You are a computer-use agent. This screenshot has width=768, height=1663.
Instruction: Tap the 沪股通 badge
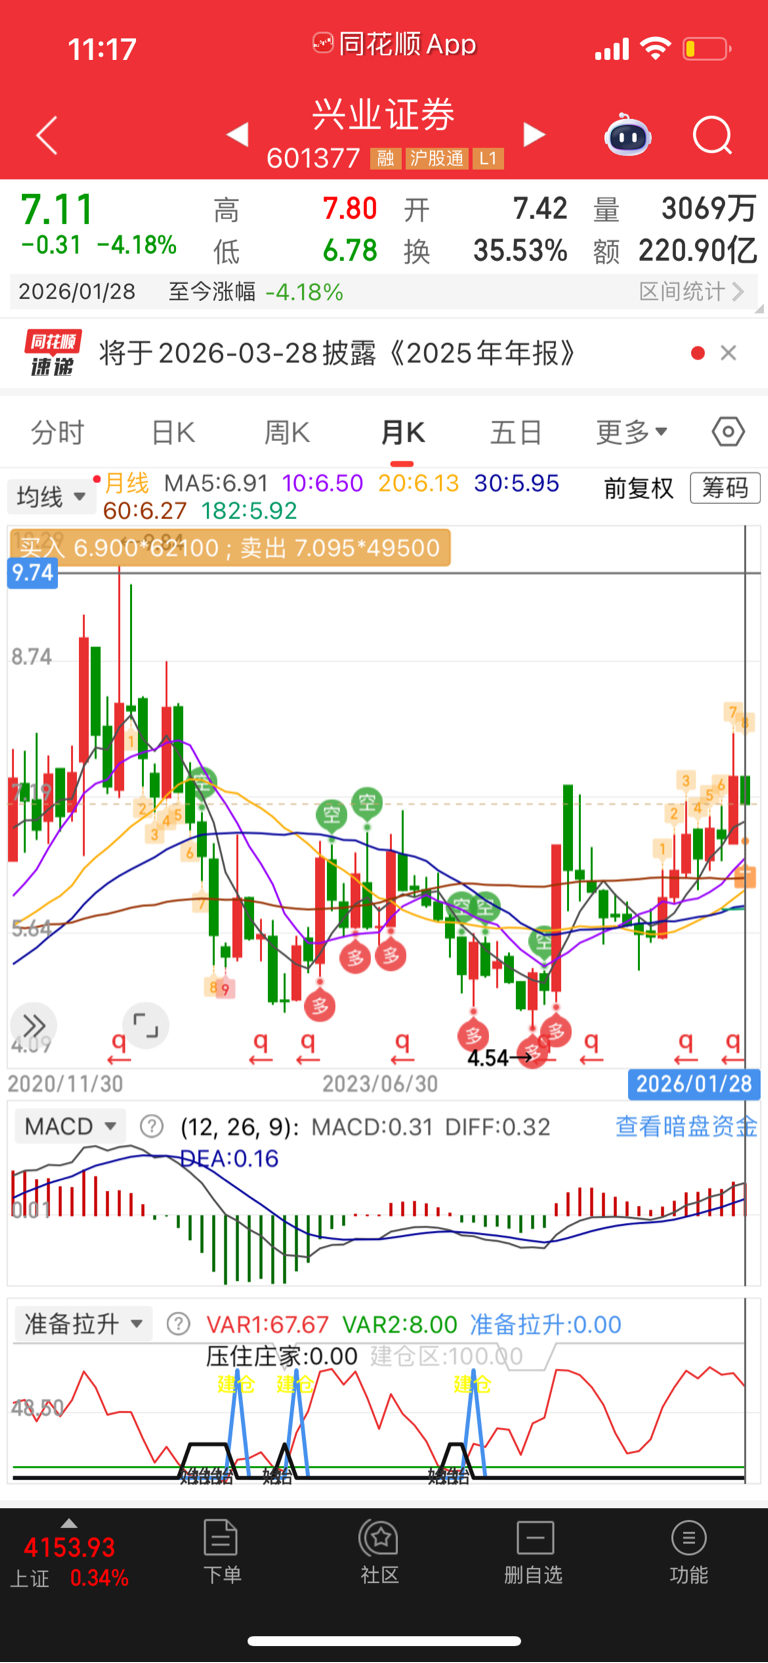(x=438, y=159)
